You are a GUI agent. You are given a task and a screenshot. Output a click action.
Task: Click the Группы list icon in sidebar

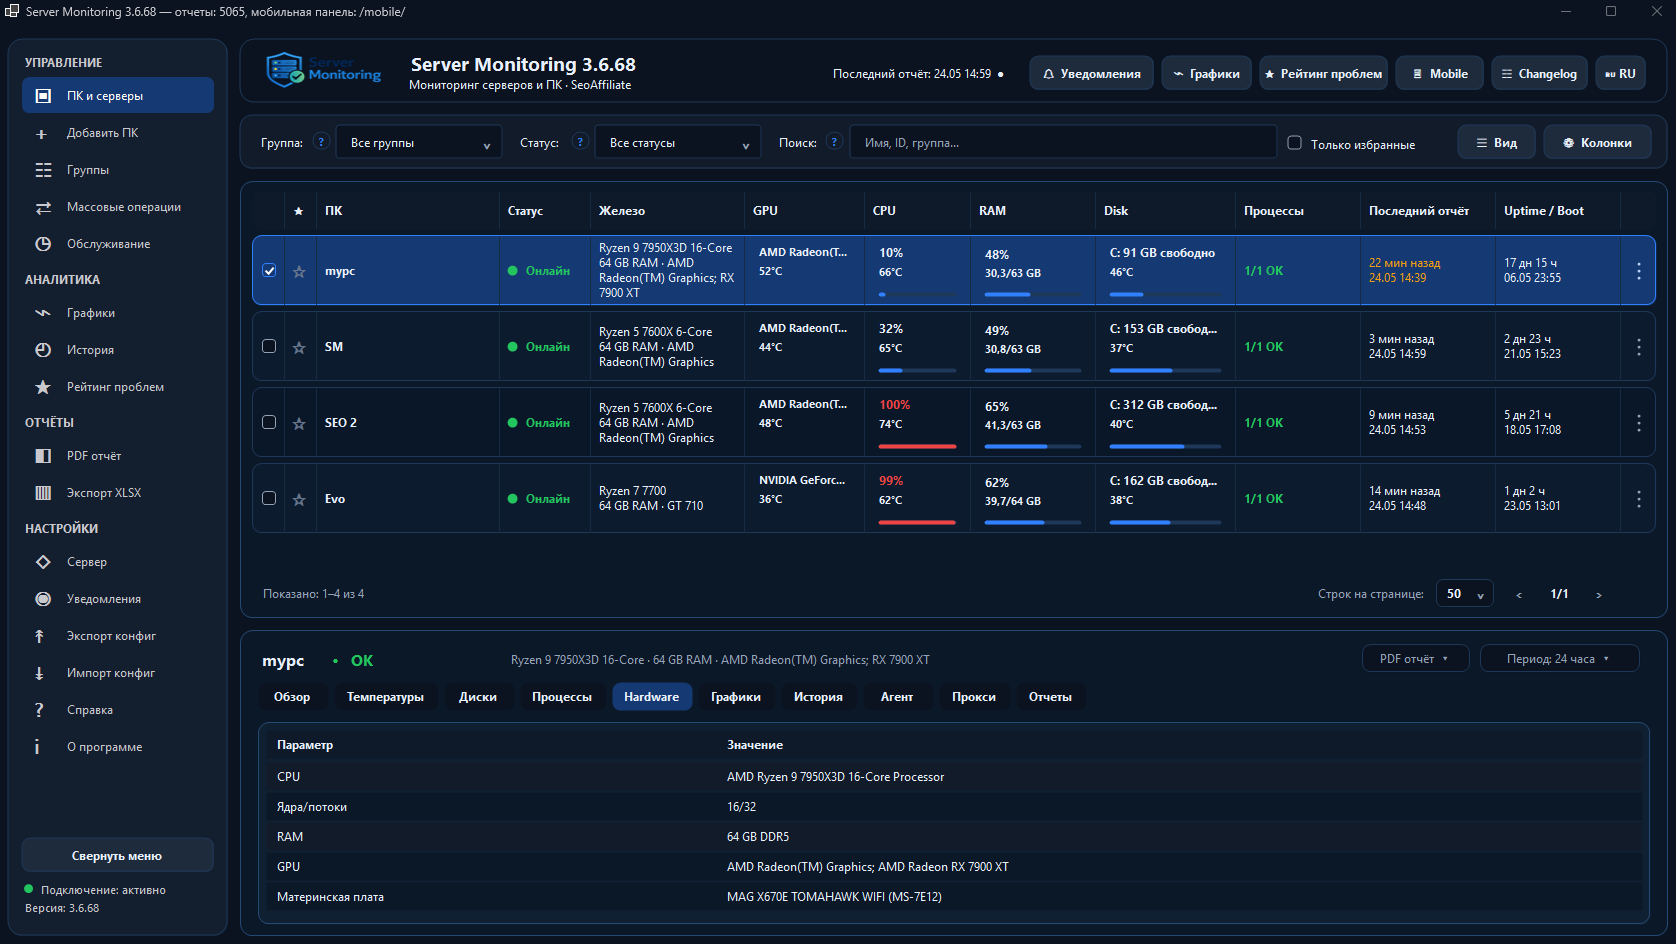coord(43,170)
